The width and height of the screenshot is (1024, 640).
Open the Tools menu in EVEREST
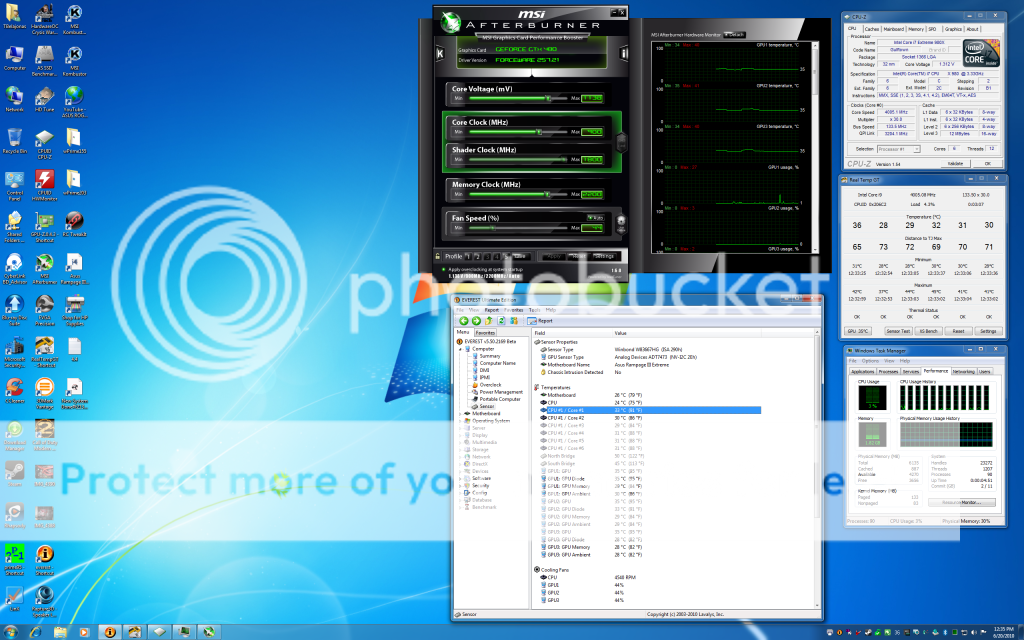pos(534,310)
